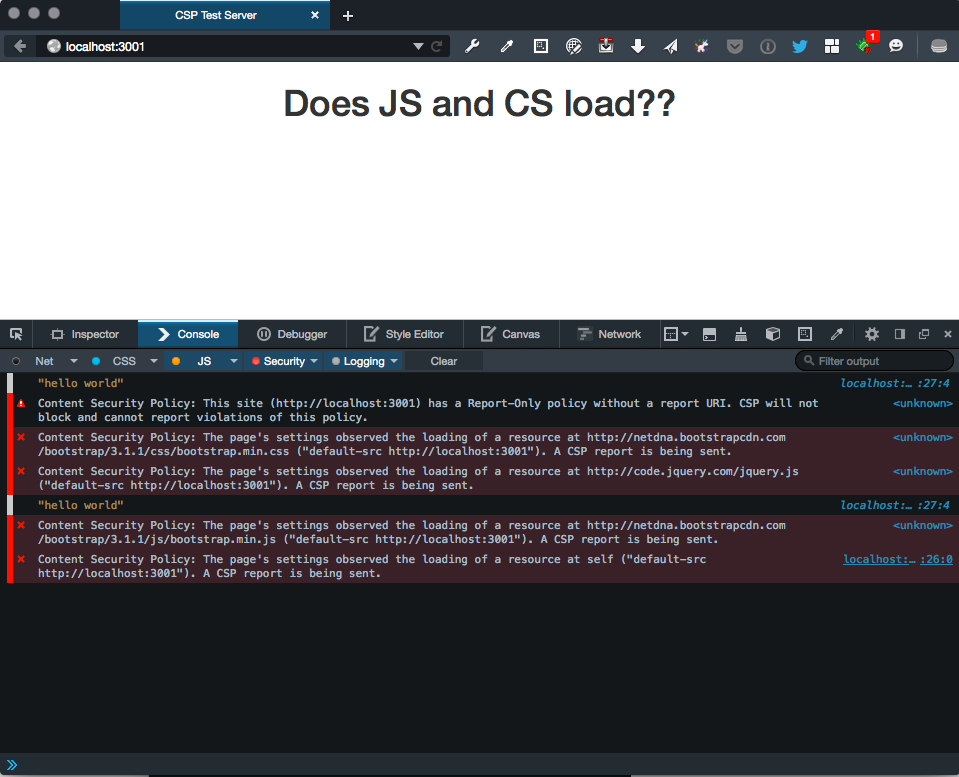Toggle the JS log filter
This screenshot has height=777, width=959.
click(x=204, y=360)
